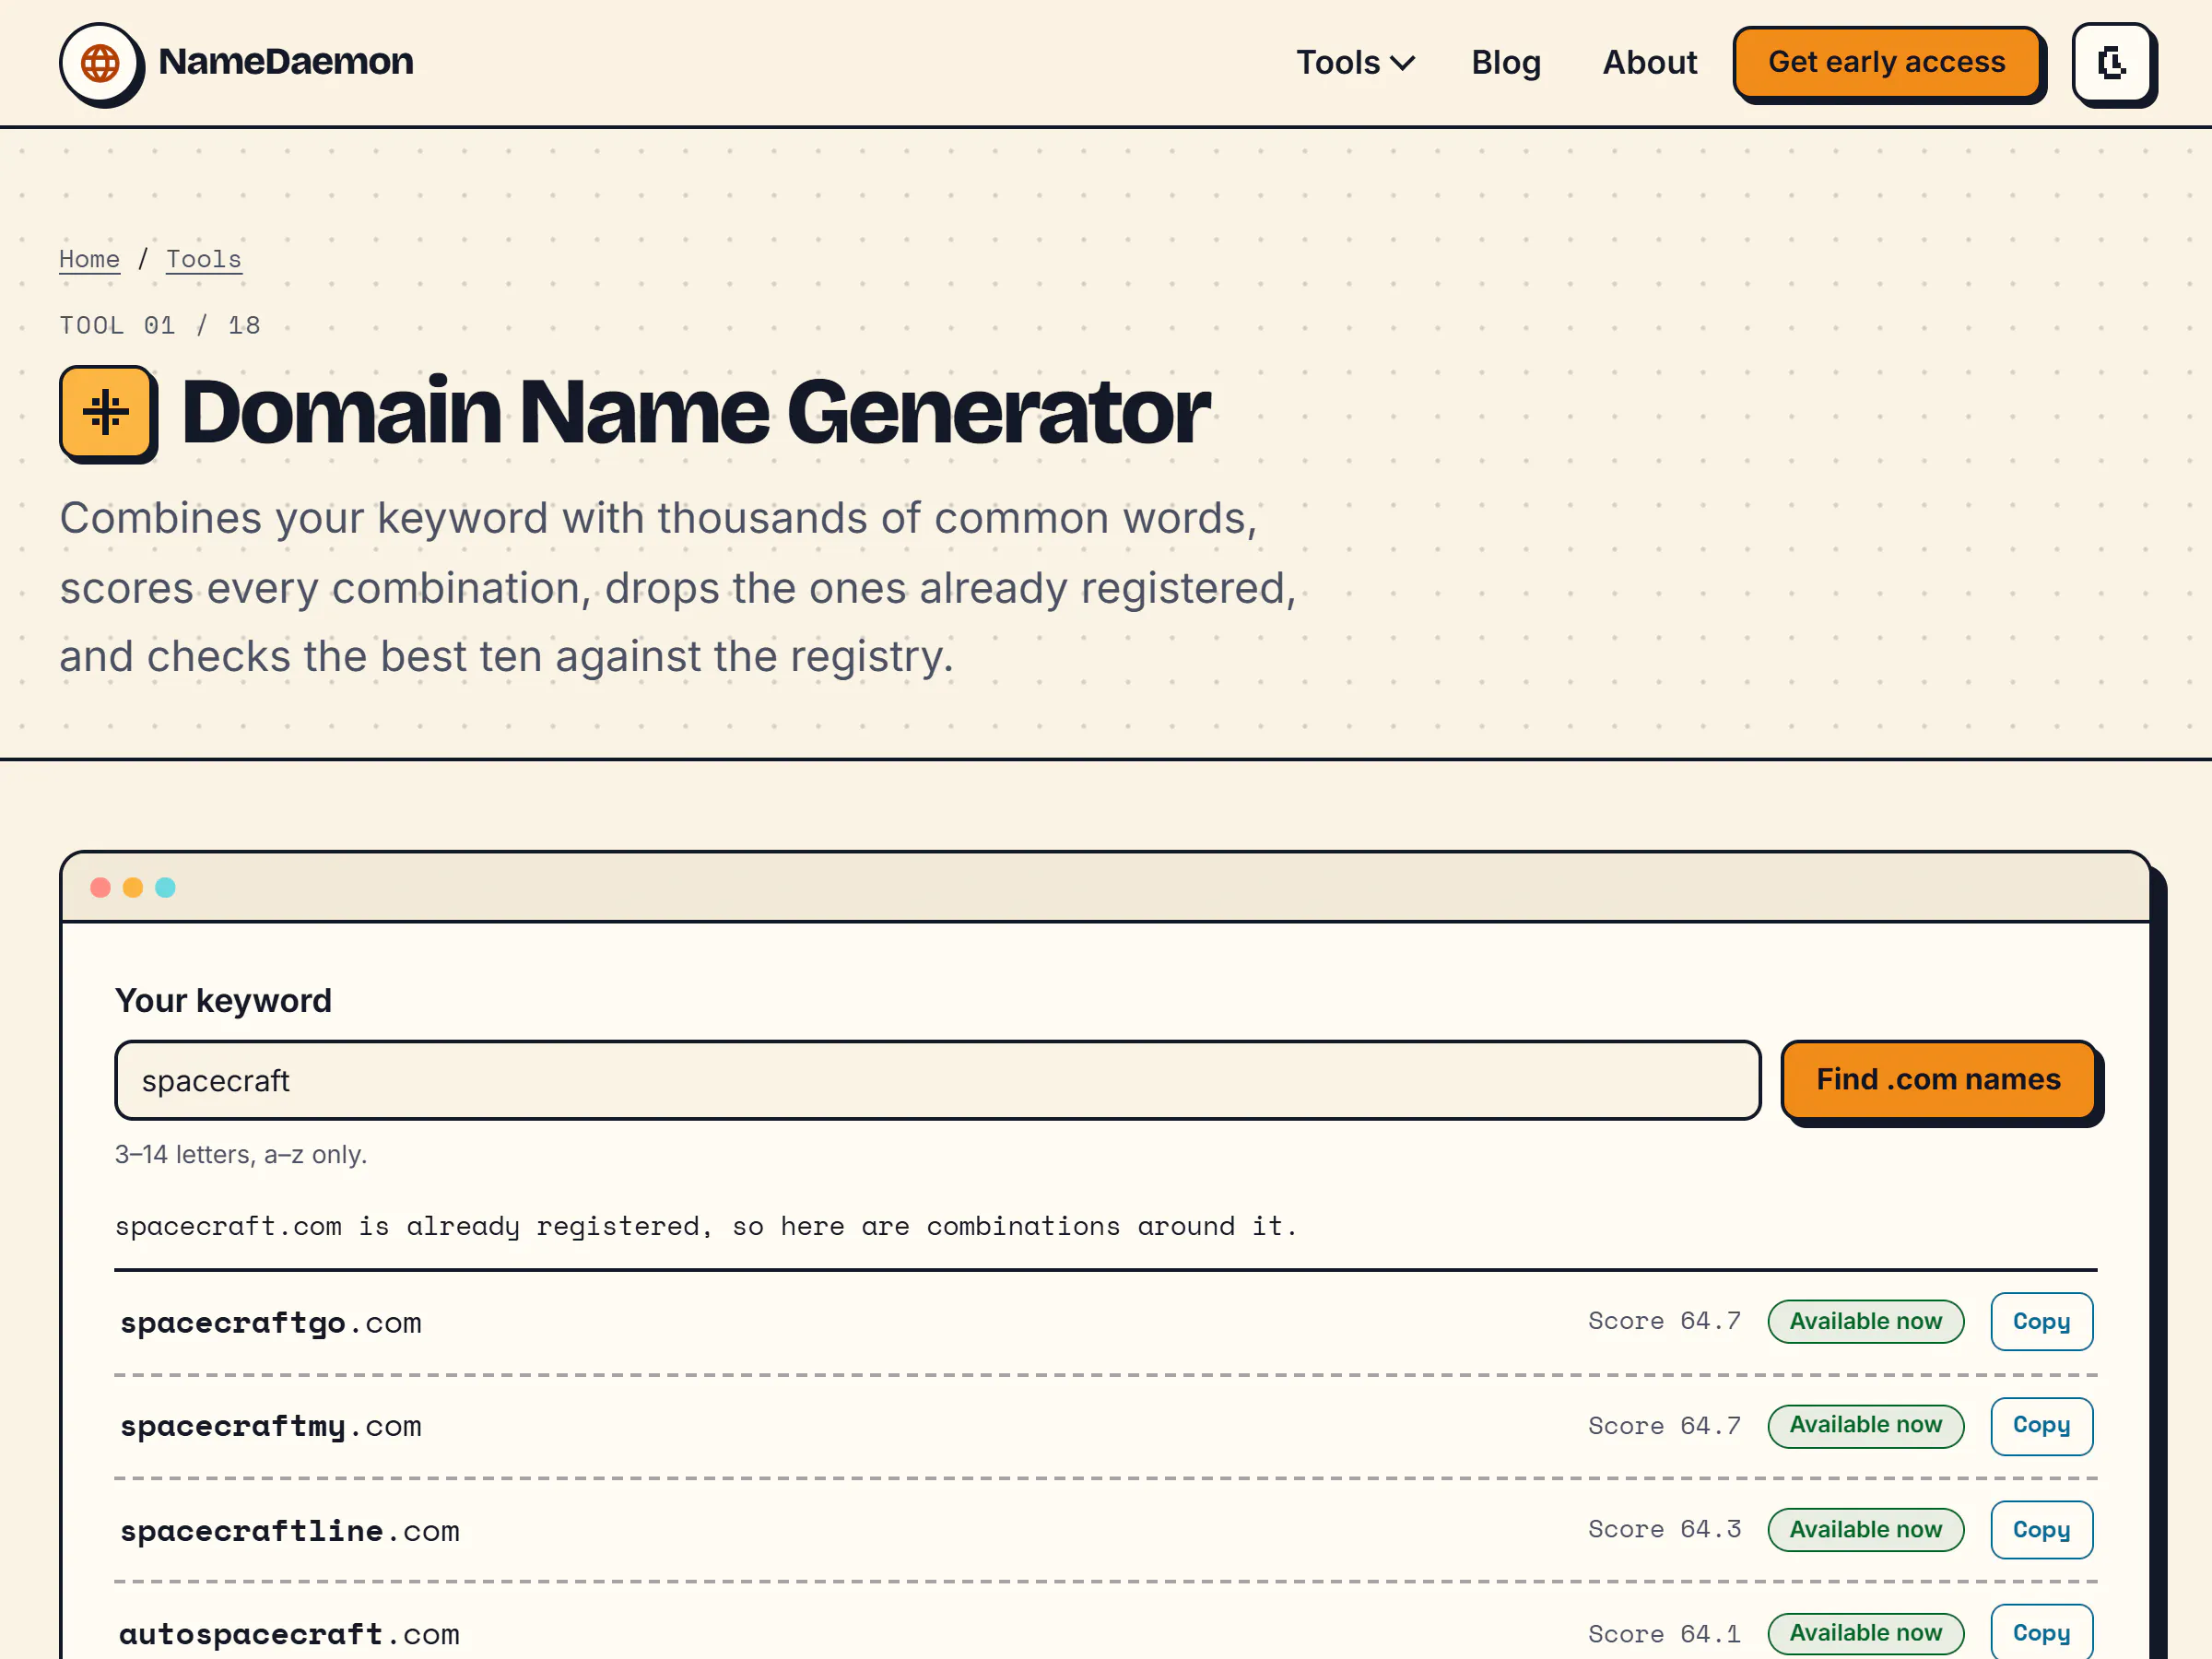The height and width of the screenshot is (1659, 2212).
Task: Click the NameDaemon brand name
Action: 285,62
